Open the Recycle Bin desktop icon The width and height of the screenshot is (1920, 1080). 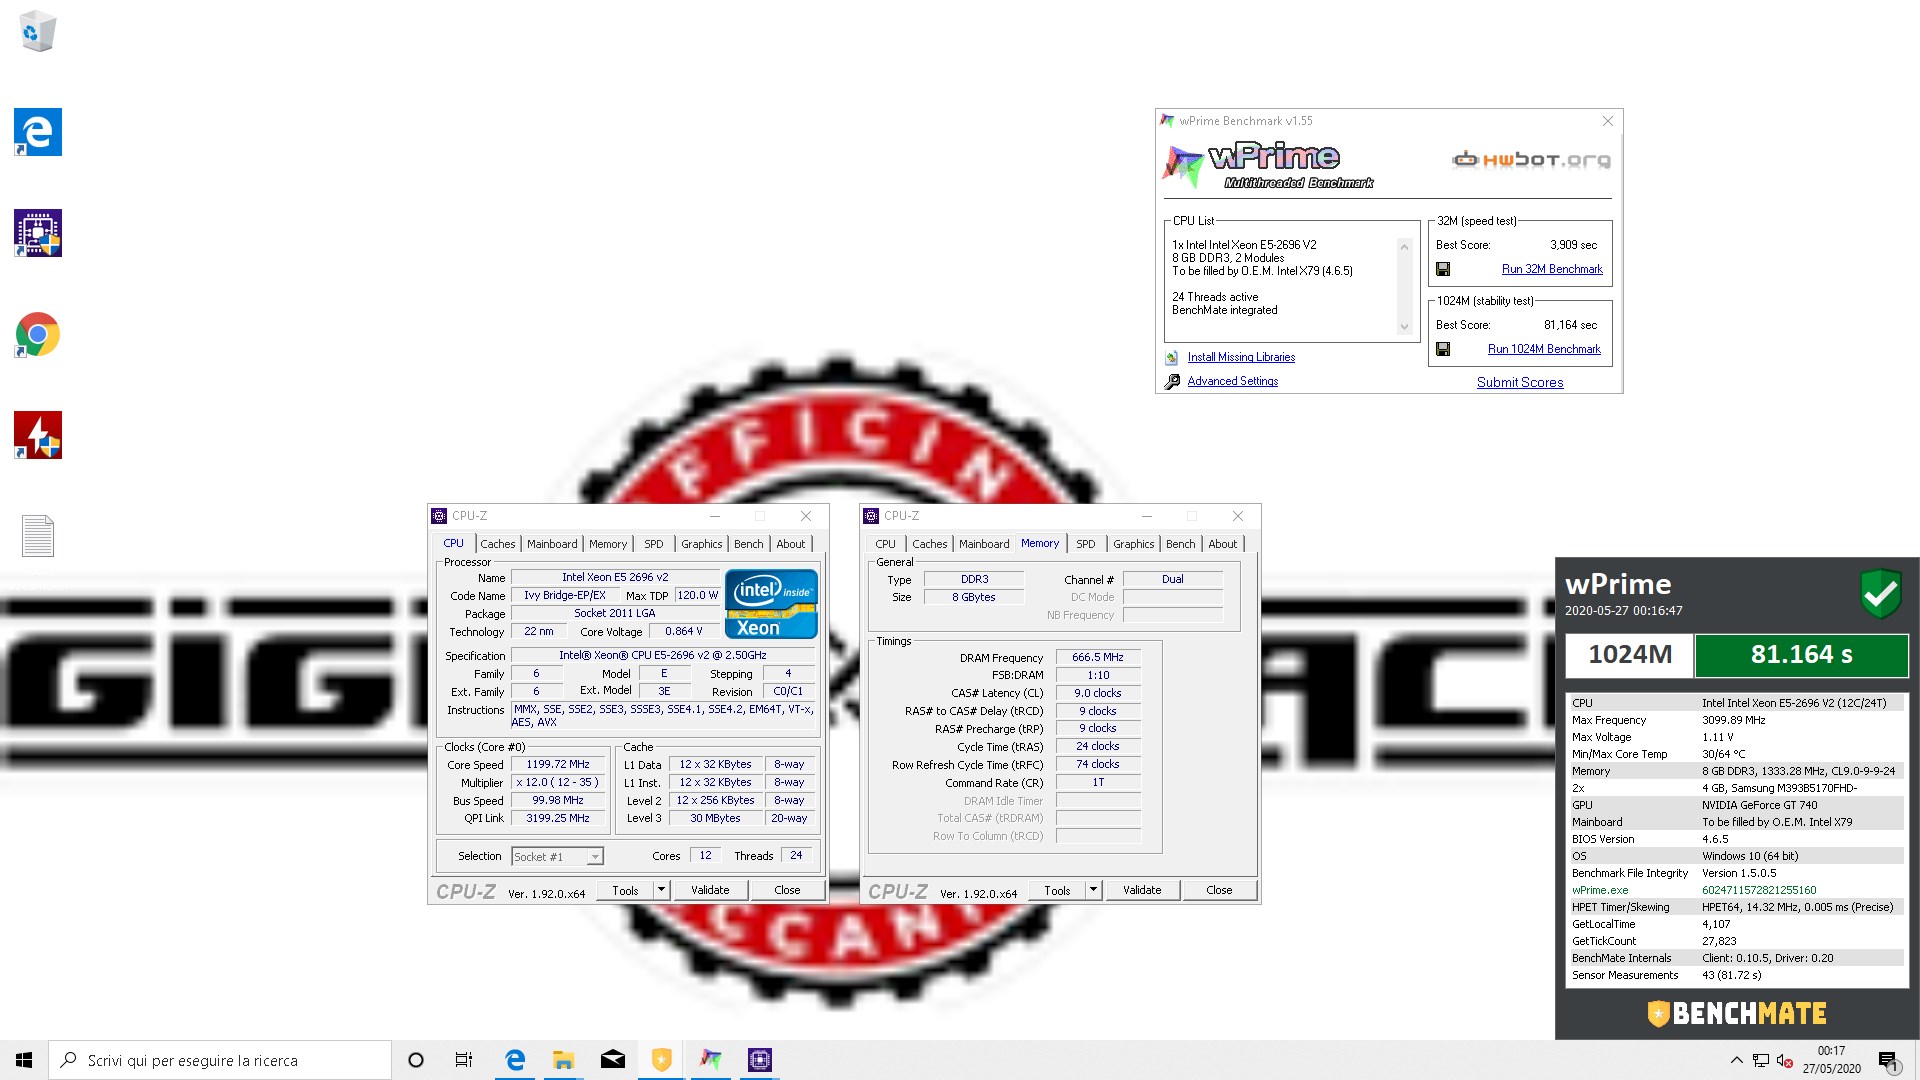point(38,31)
